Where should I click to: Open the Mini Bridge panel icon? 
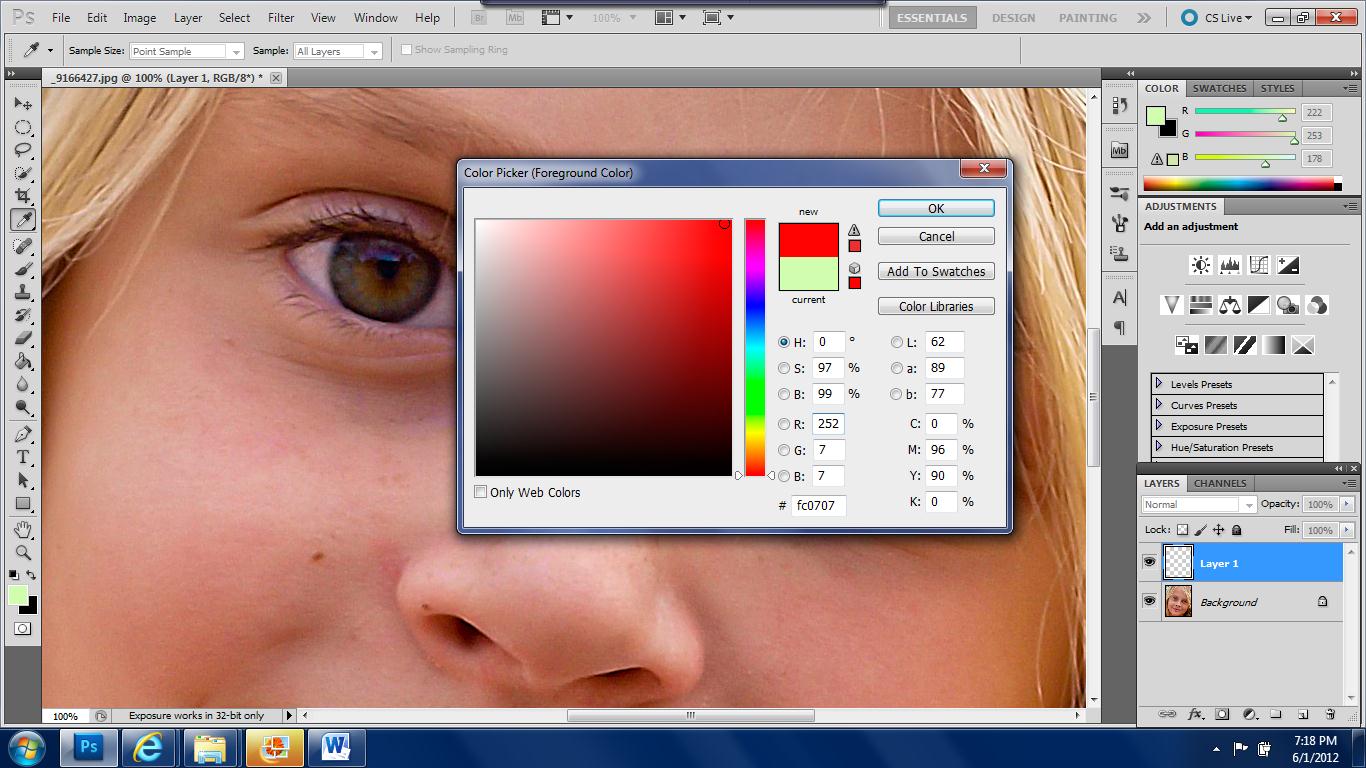[1119, 151]
